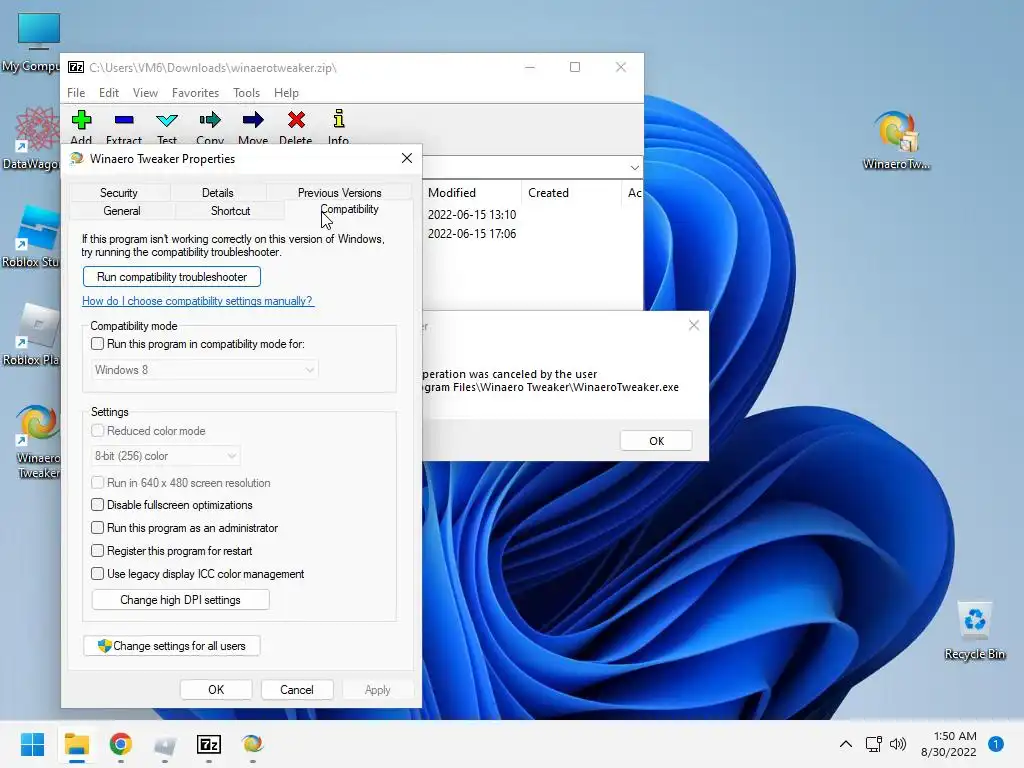Screen dimensions: 1024x768
Task: Open the 8-bit (256) color dropdown
Action: point(166,456)
